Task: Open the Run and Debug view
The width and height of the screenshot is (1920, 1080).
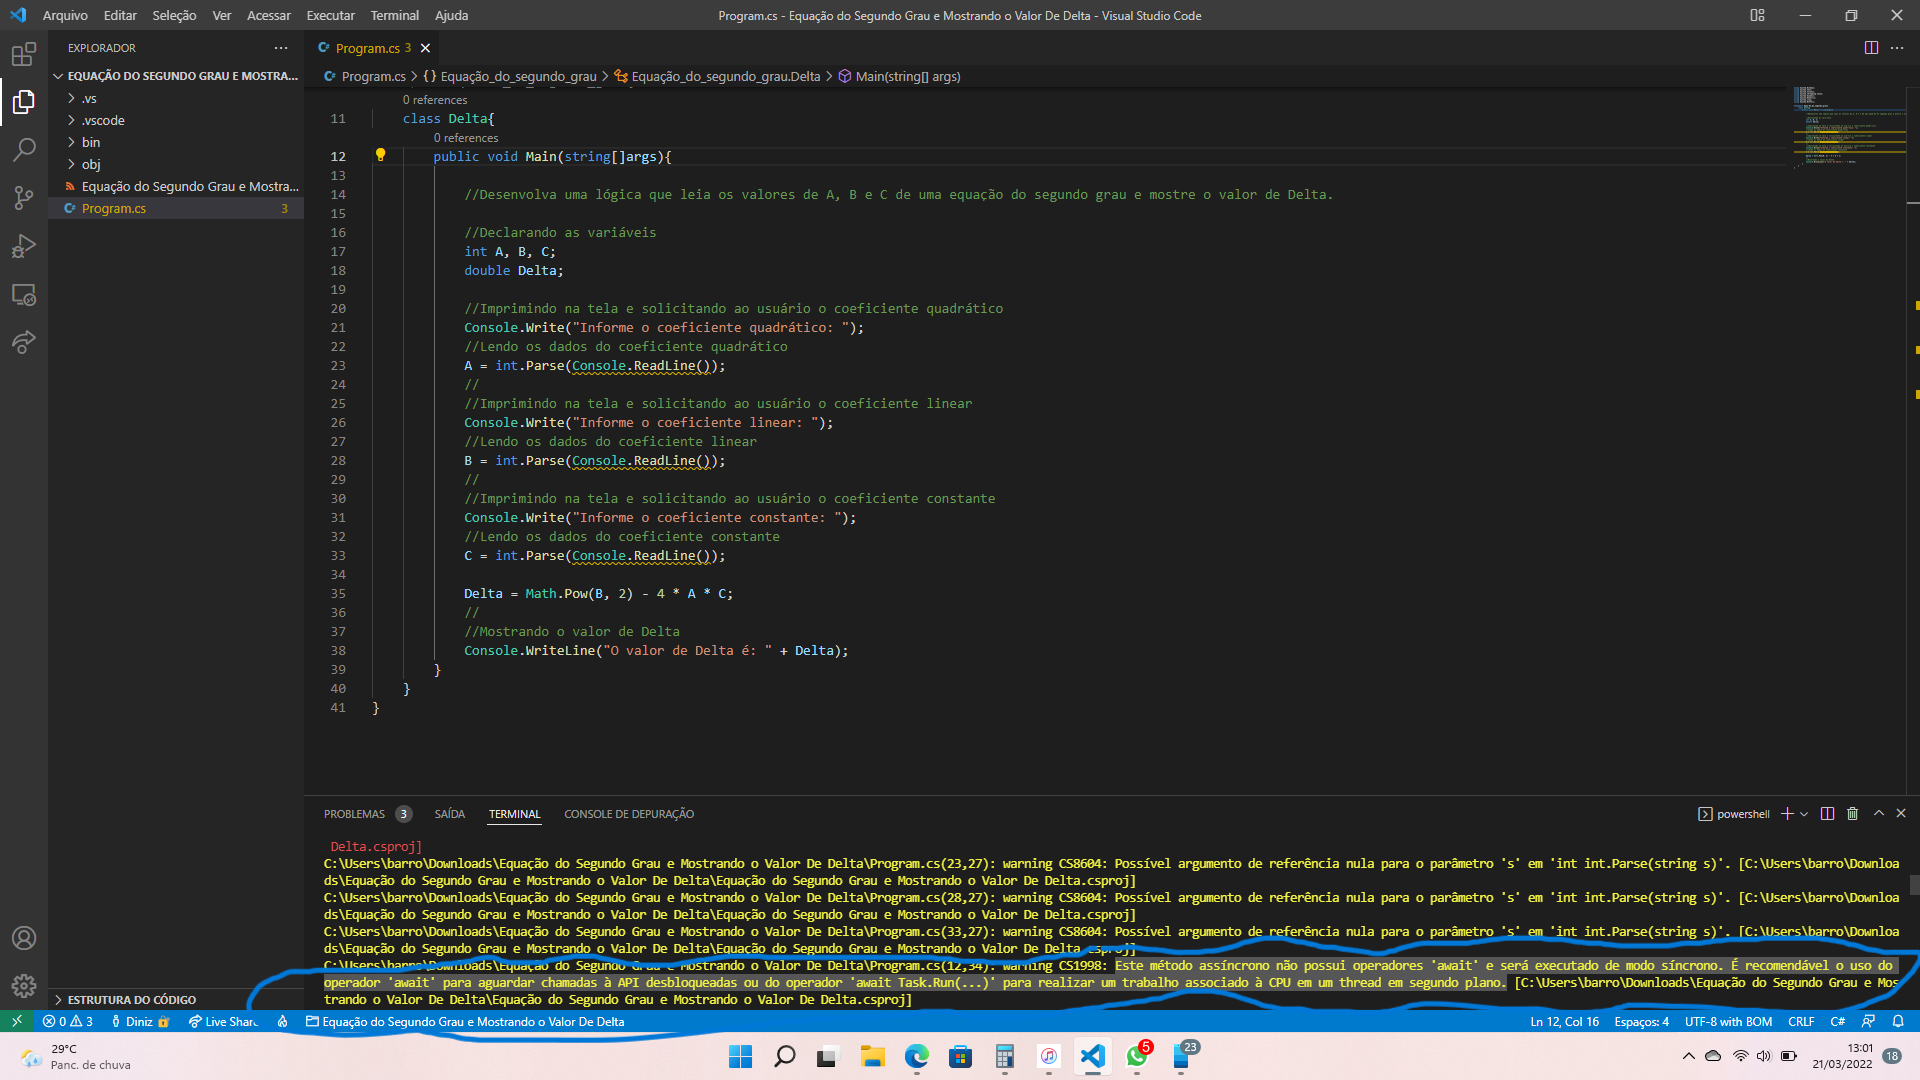Action: click(24, 246)
